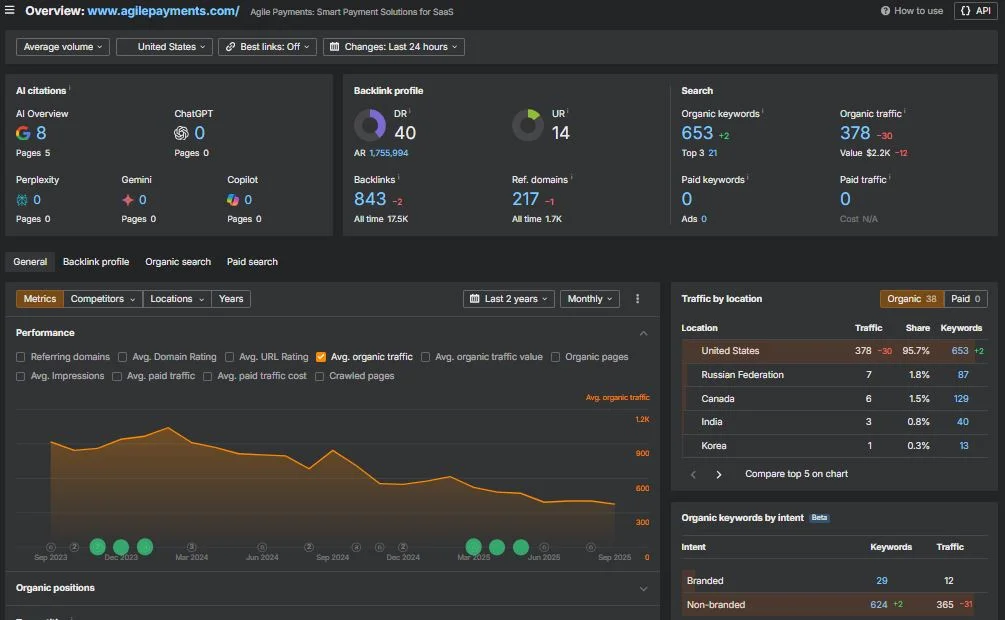Enable Crawled pages checkbox
Viewport: 1005px width, 620px height.
pyautogui.click(x=319, y=376)
